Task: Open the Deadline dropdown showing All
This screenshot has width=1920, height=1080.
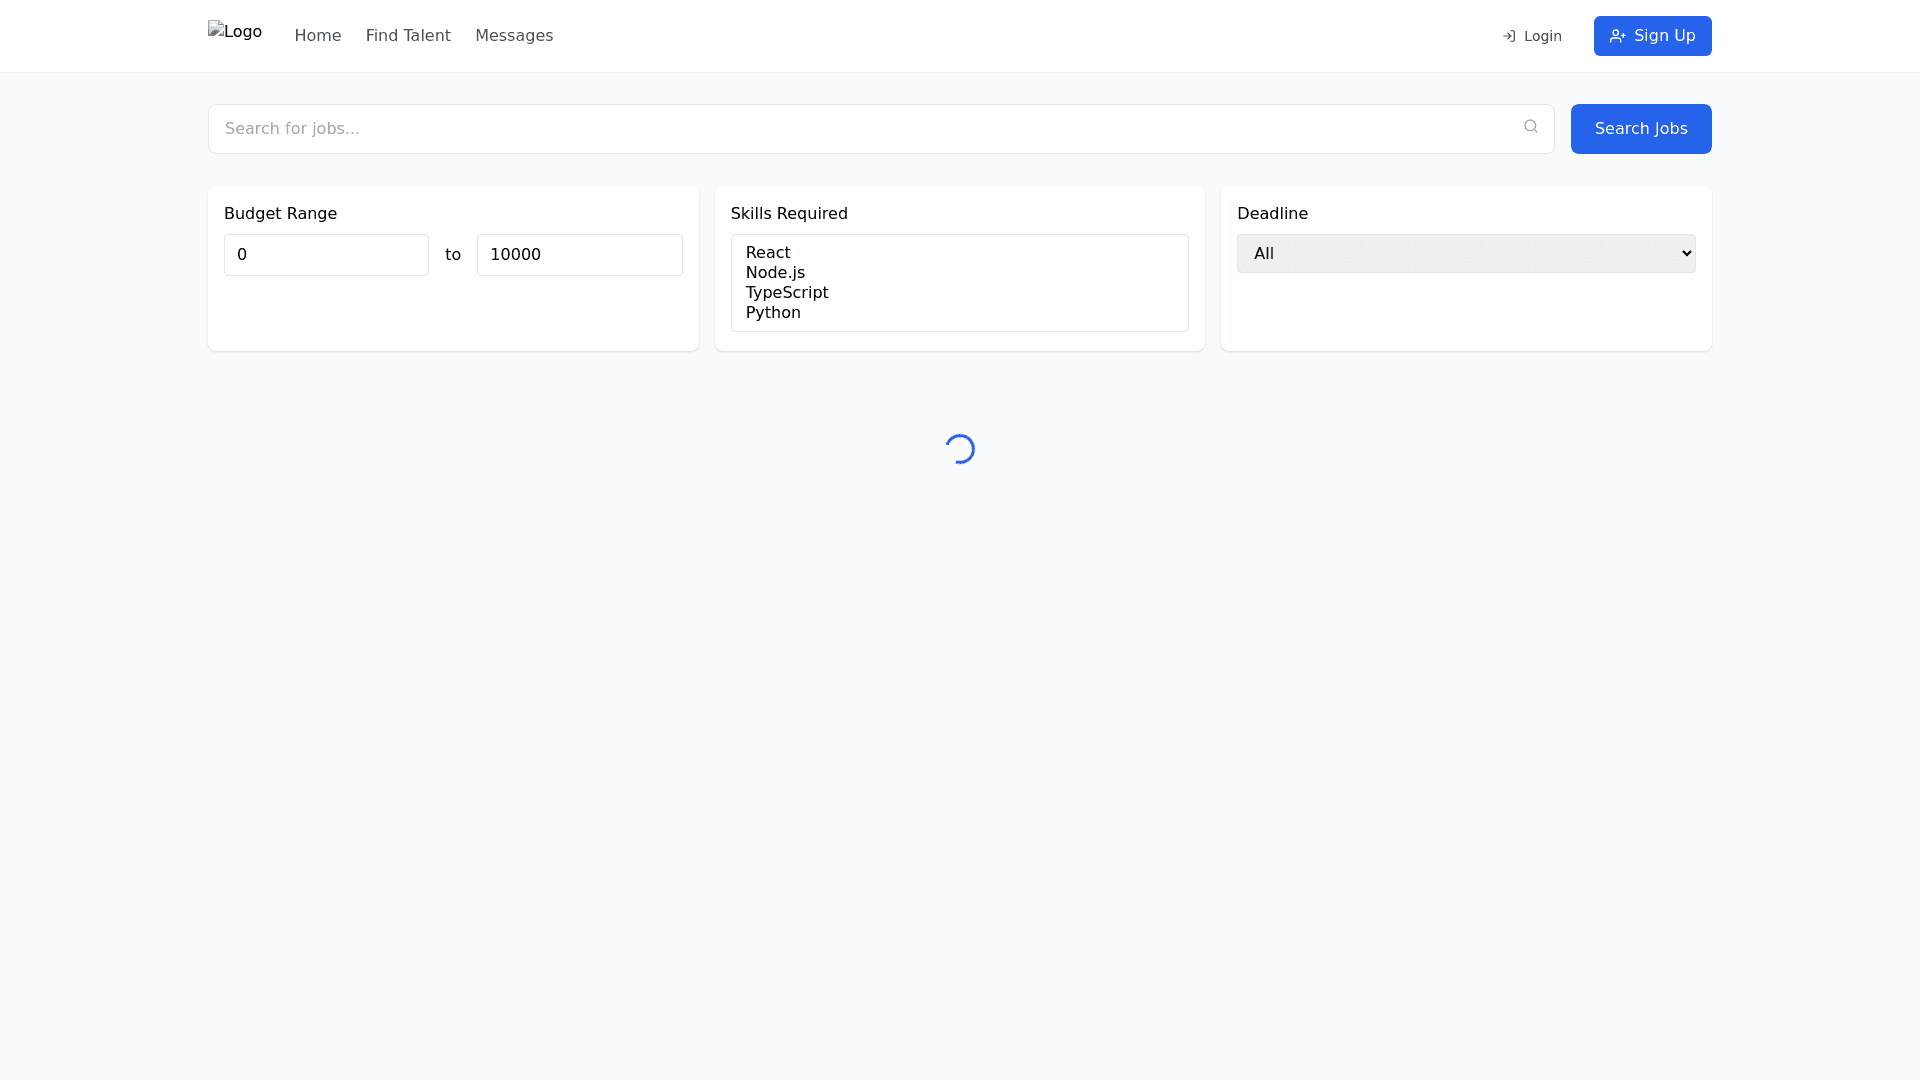Action: (1465, 253)
